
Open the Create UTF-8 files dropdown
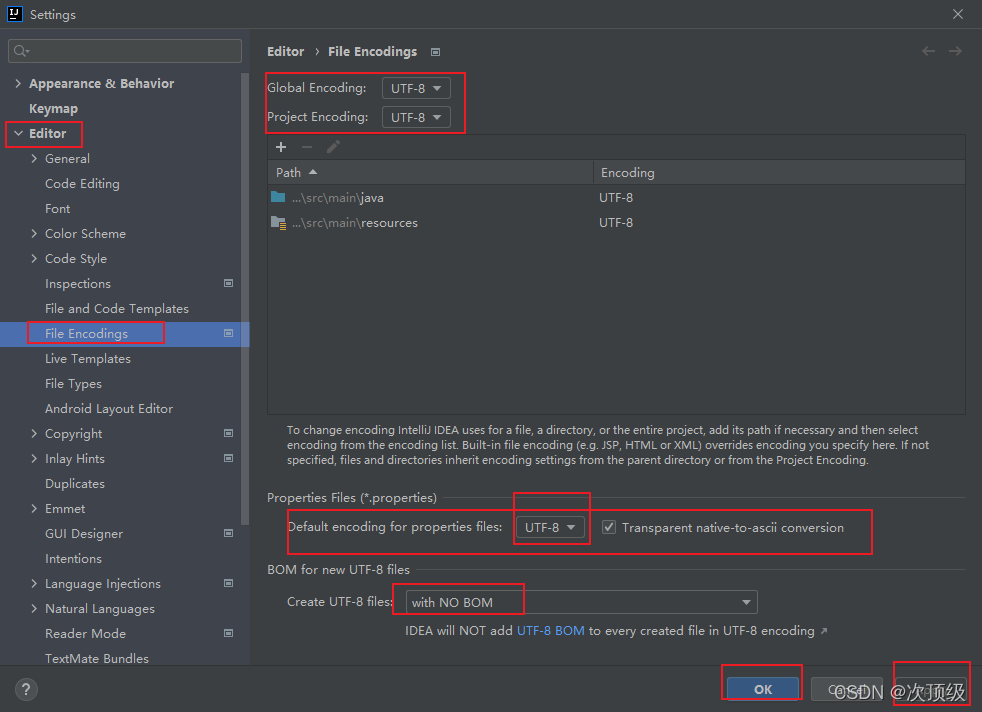tap(746, 602)
